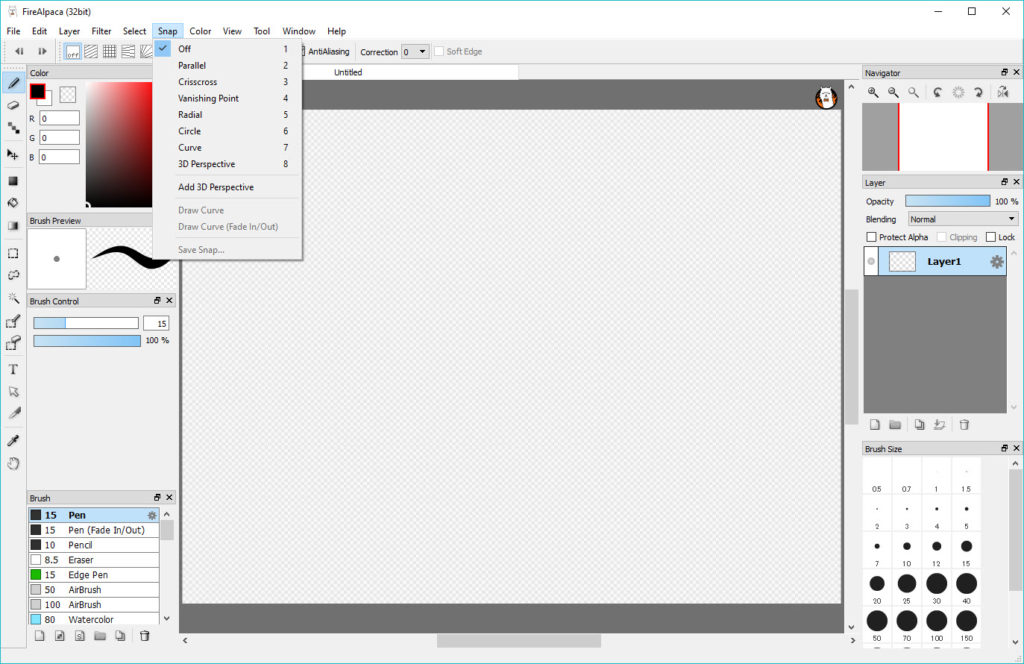Screen dimensions: 1024x664
Task: Delete layer with the trash icon
Action: pos(964,425)
